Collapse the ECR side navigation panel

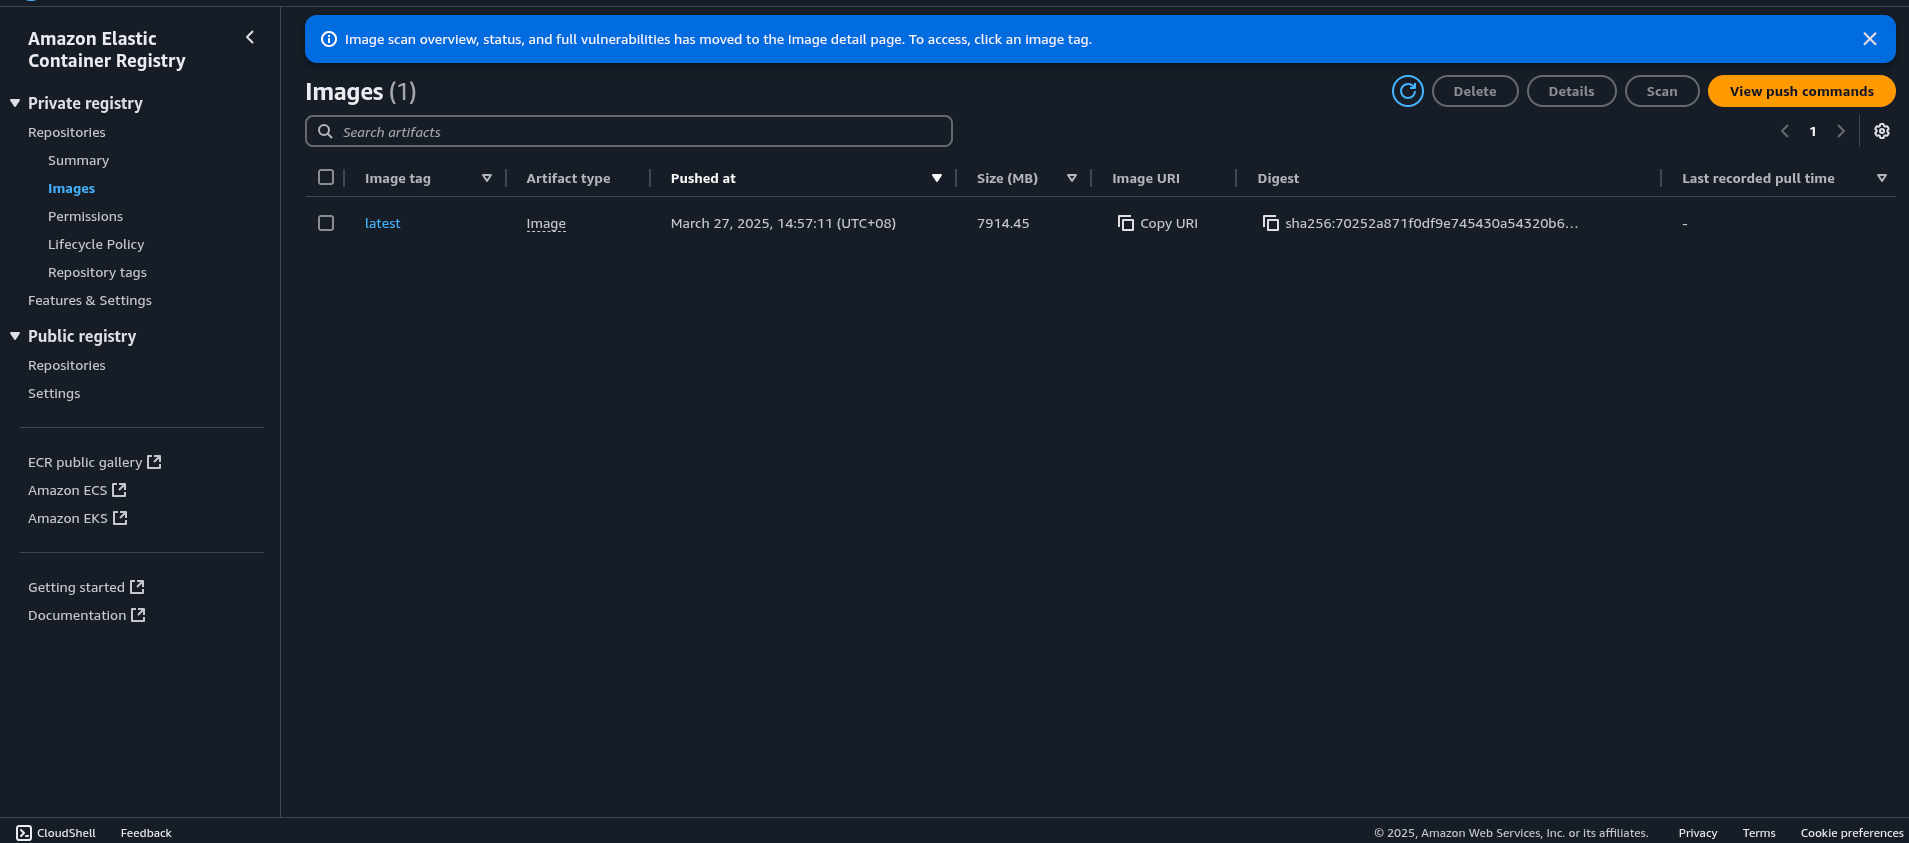click(x=250, y=38)
